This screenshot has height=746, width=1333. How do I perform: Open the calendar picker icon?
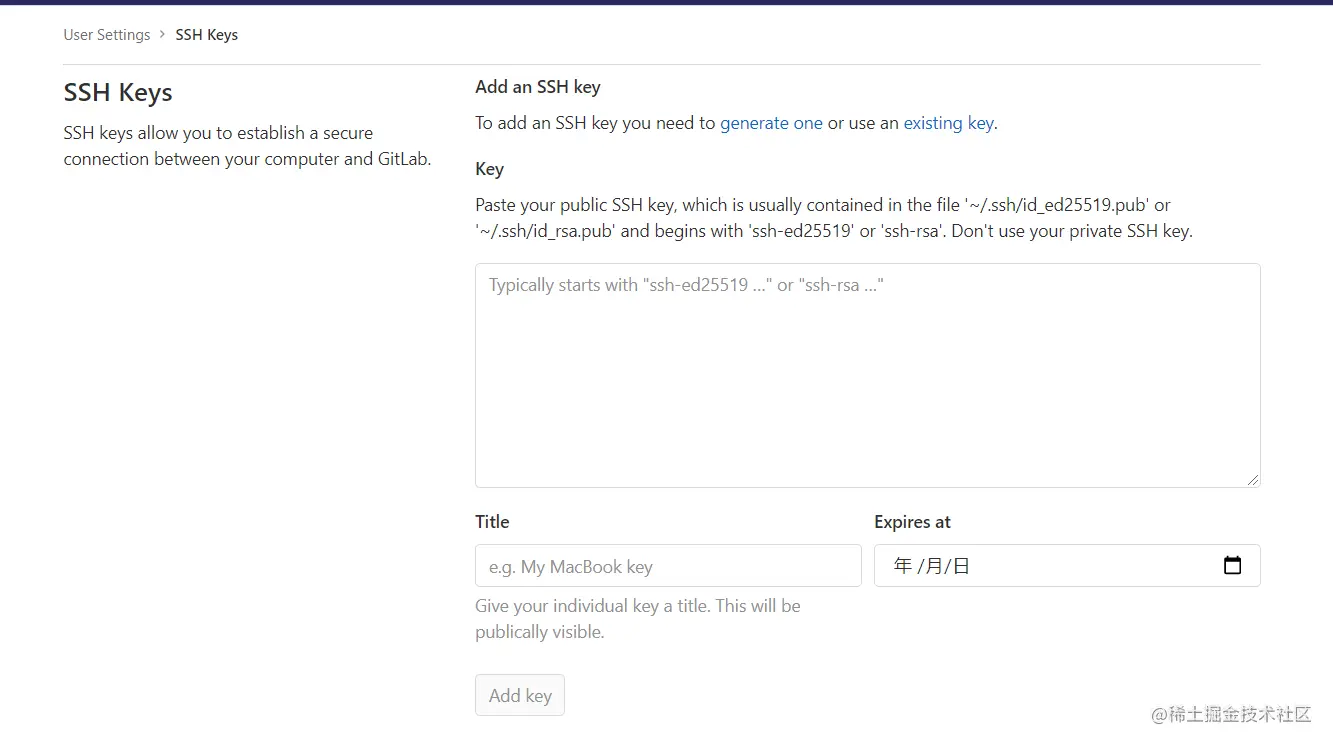(1232, 566)
